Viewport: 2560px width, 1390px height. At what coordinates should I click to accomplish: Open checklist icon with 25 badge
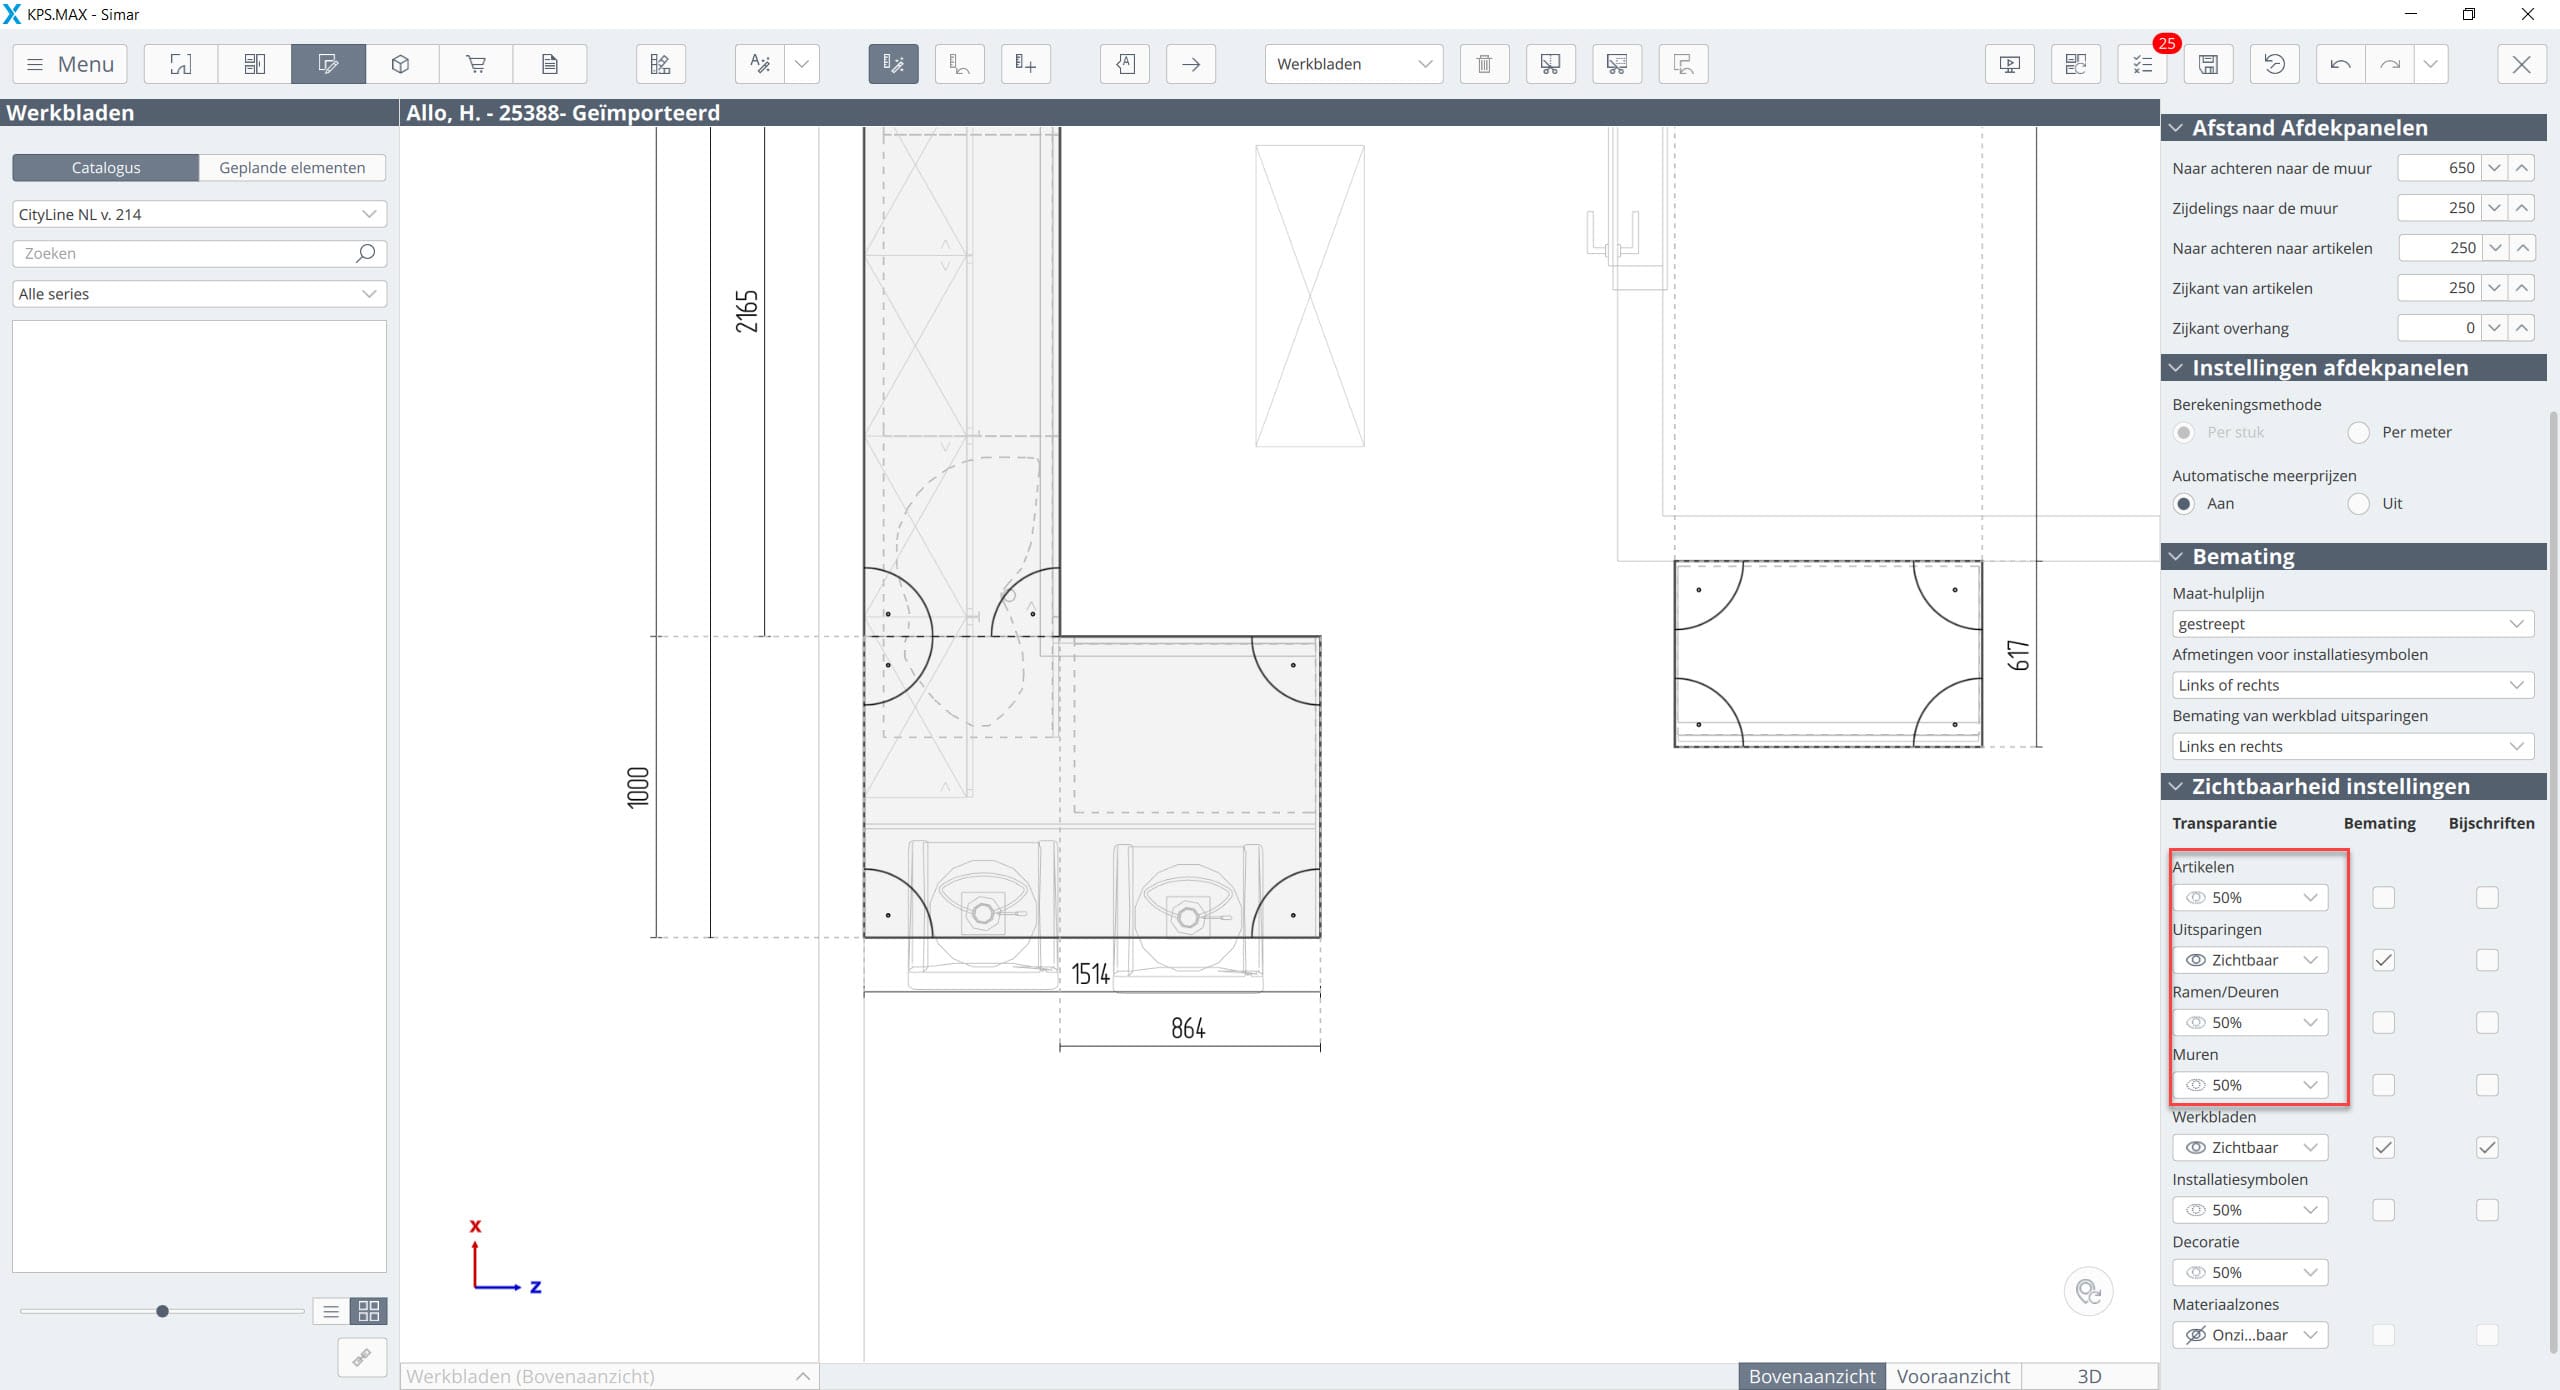coord(2142,64)
